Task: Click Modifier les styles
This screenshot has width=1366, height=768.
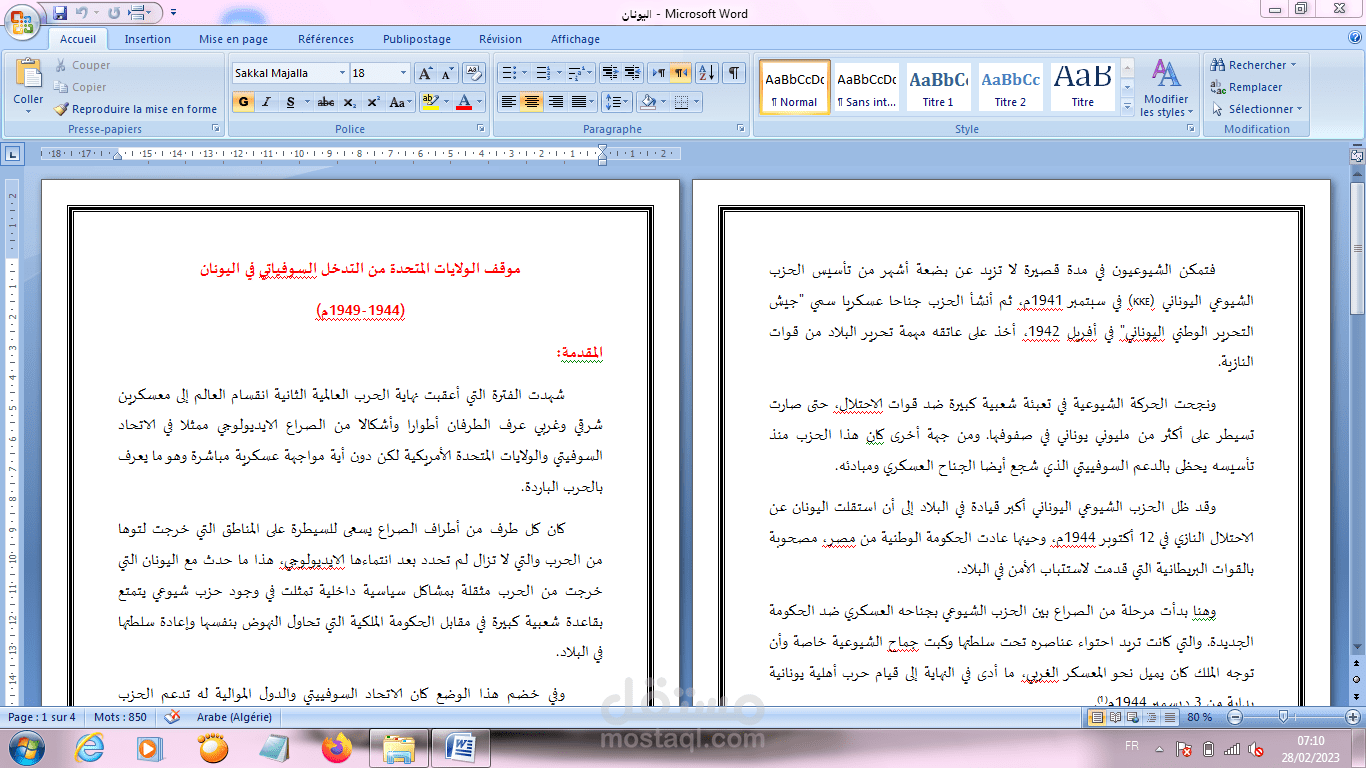Action: (x=1166, y=87)
